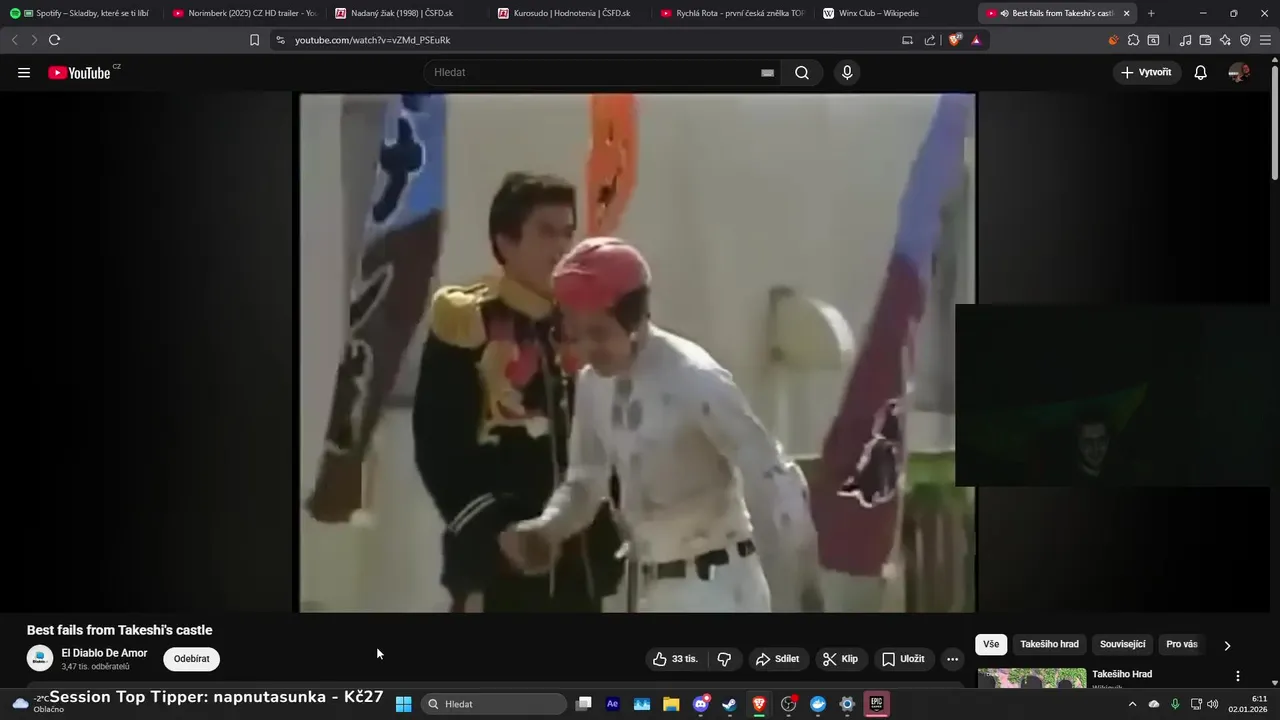Select the Takešiho hrad filter chip
This screenshot has height=720, width=1280.
coord(1049,644)
